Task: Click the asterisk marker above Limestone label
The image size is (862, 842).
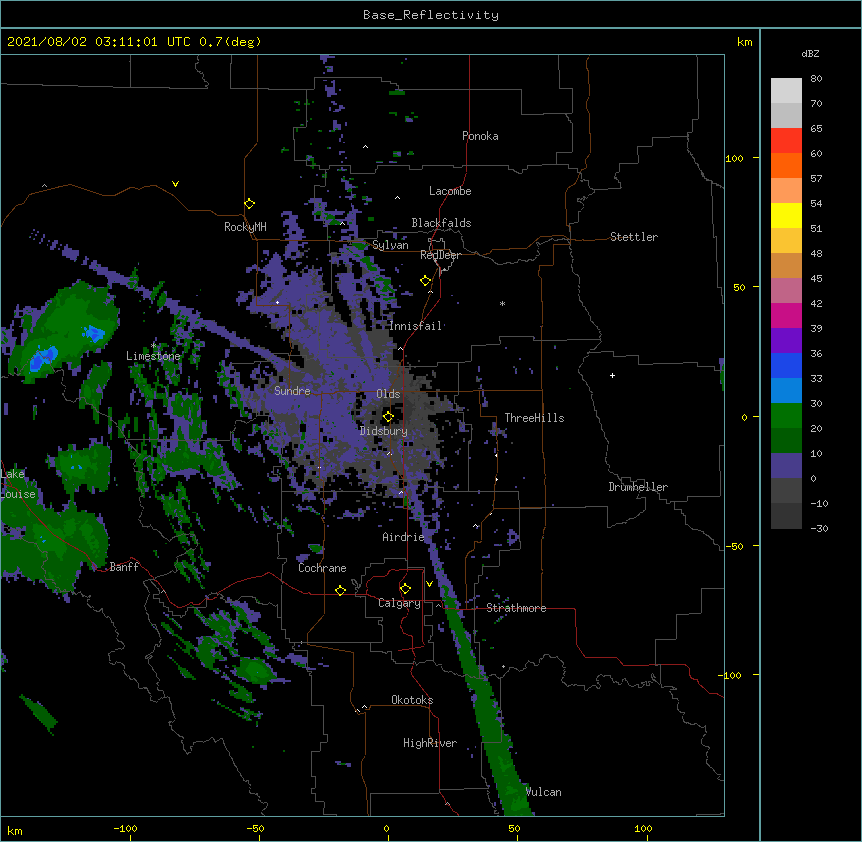Action: [x=154, y=345]
